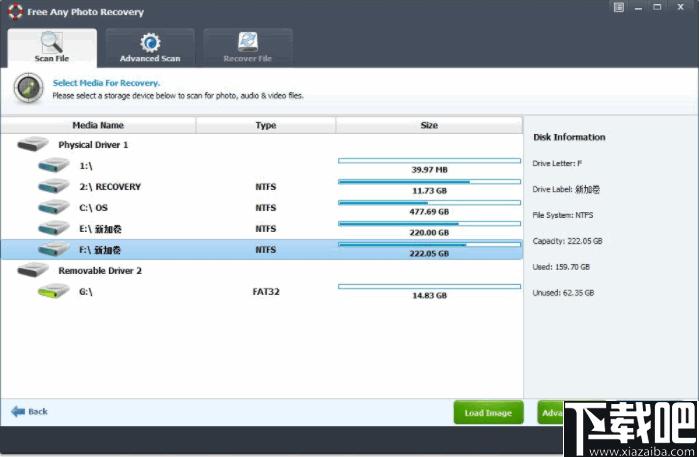Click the Removable Driver 2 disk icon
The height and width of the screenshot is (457, 699).
pyautogui.click(x=33, y=270)
